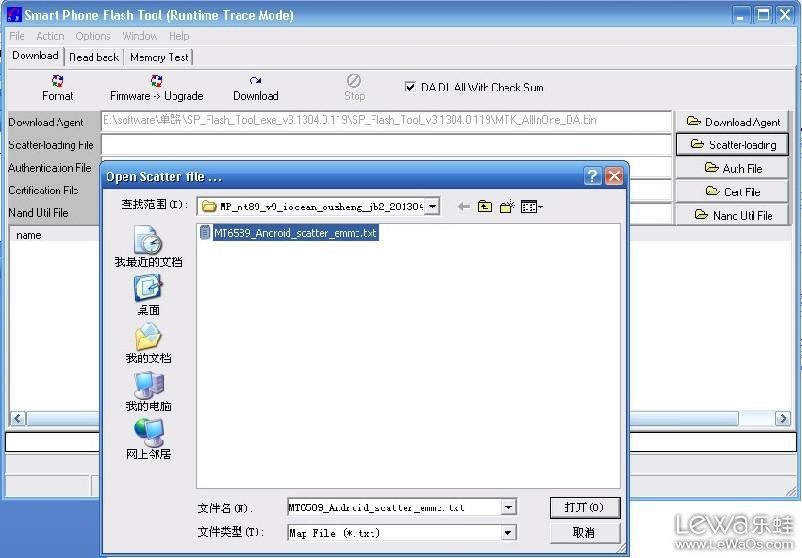
Task: Create a new folder in the dialog
Action: pos(507,207)
